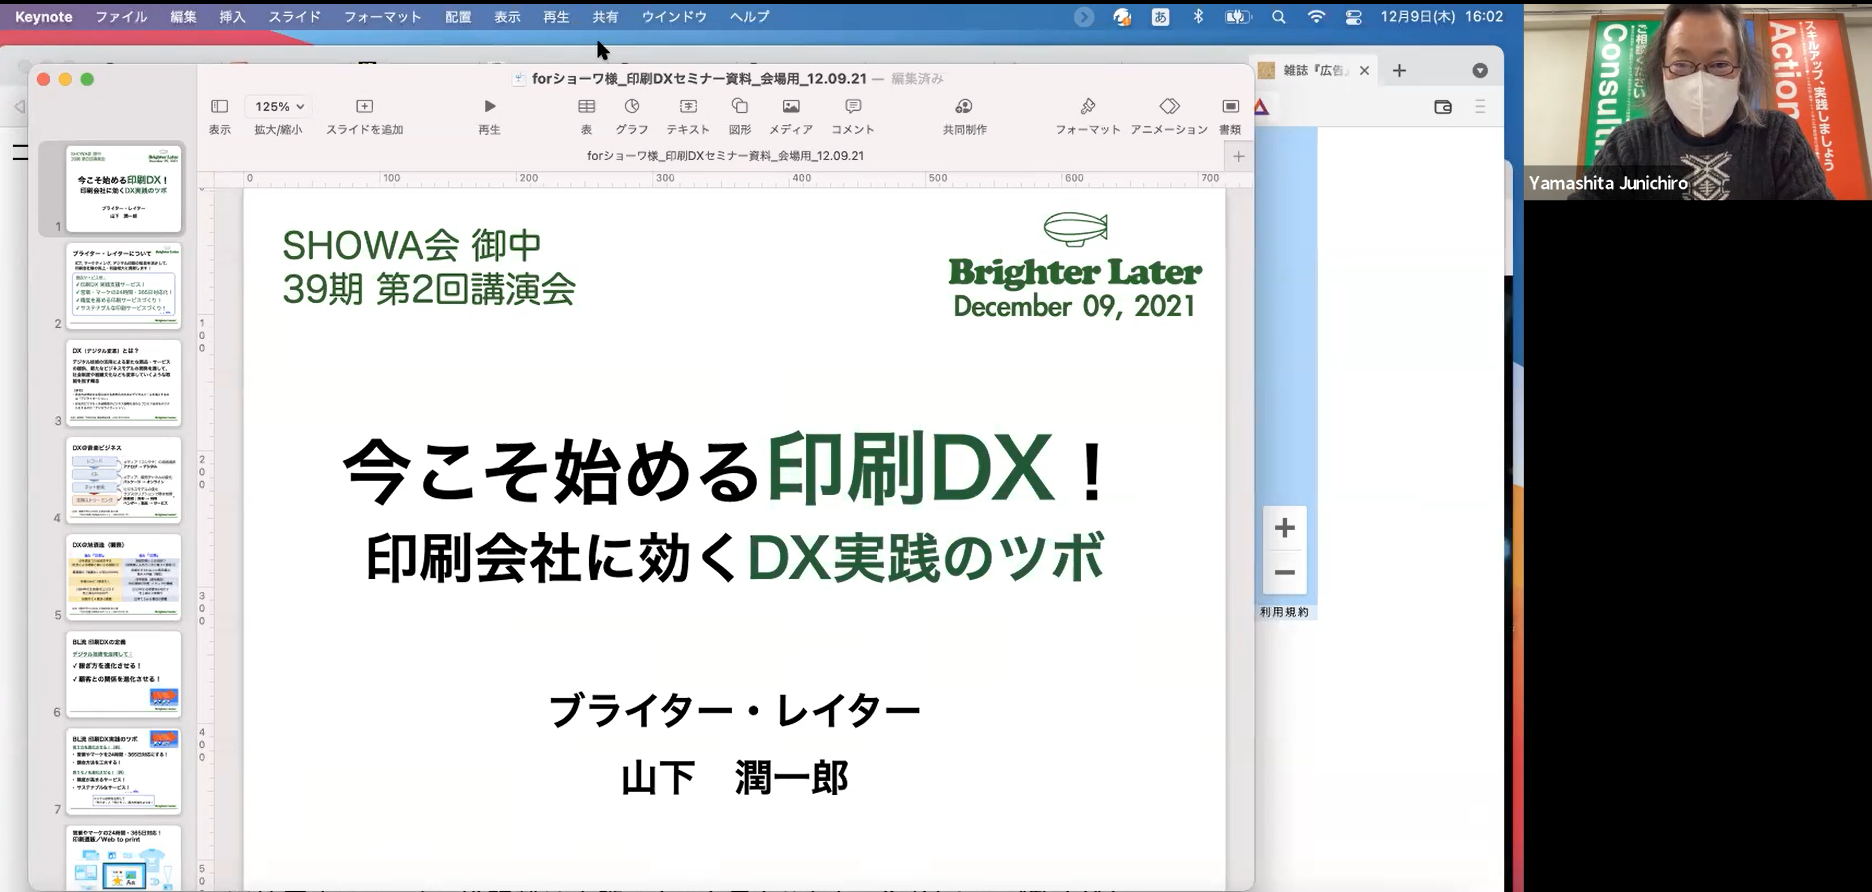The height and width of the screenshot is (892, 1872).
Task: Open the 利用規約 terms link
Action: (1284, 612)
